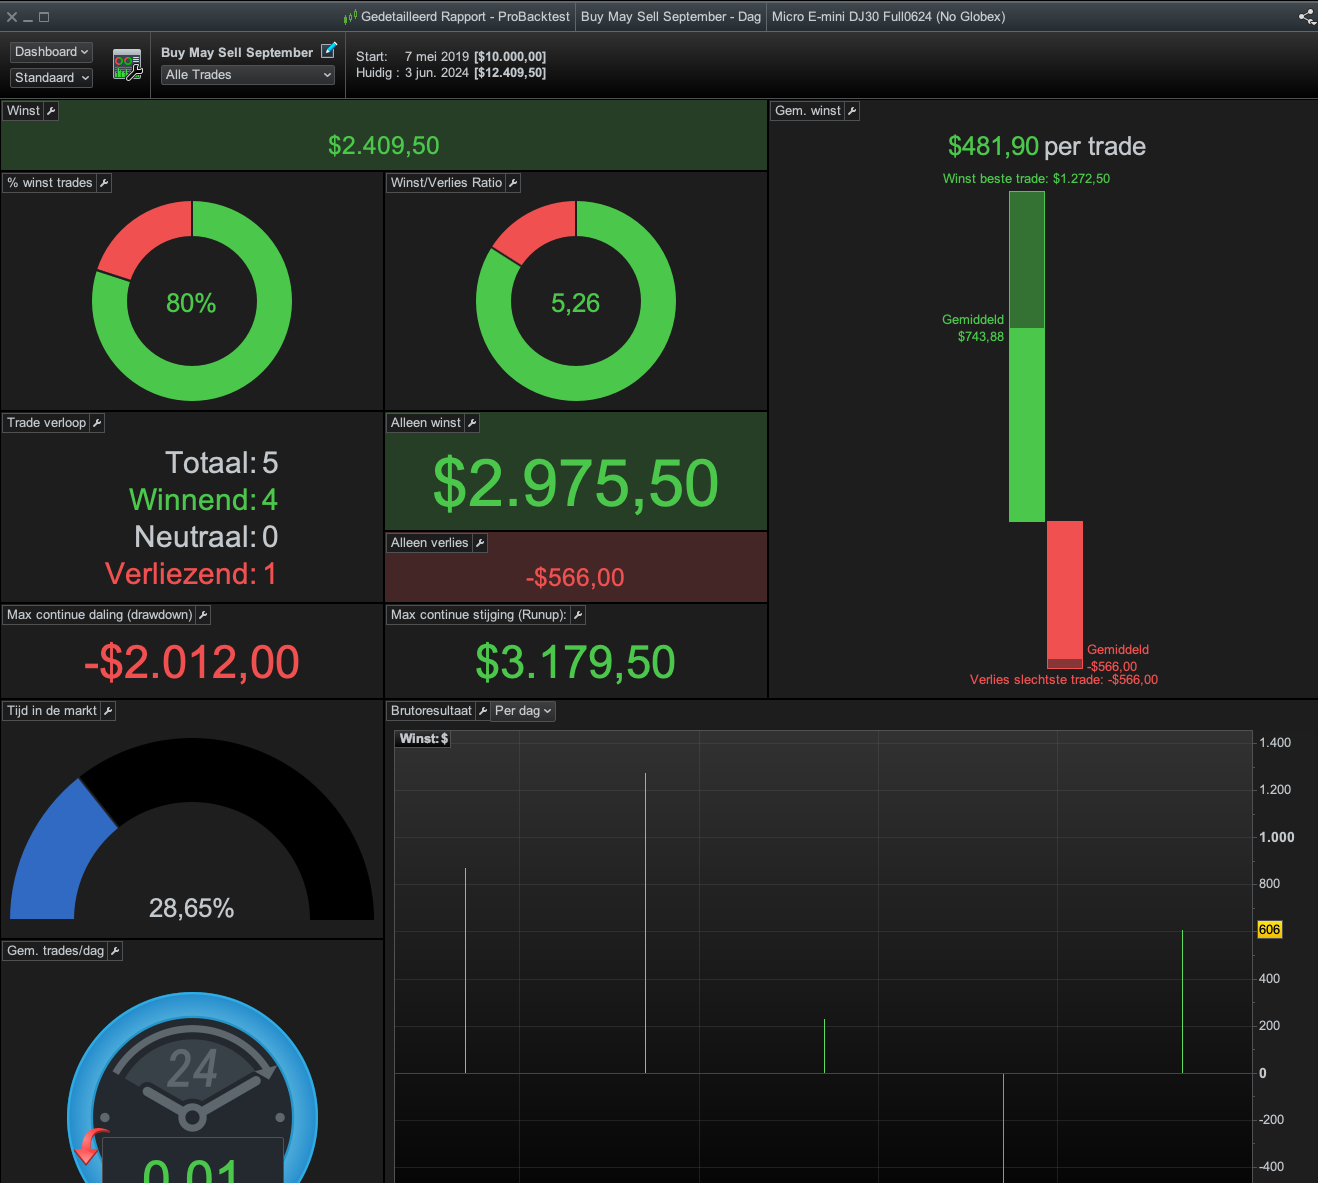Configure the Winst/Verlies Ratio panel via wrench
Image resolution: width=1318 pixels, height=1183 pixels.
click(x=513, y=183)
